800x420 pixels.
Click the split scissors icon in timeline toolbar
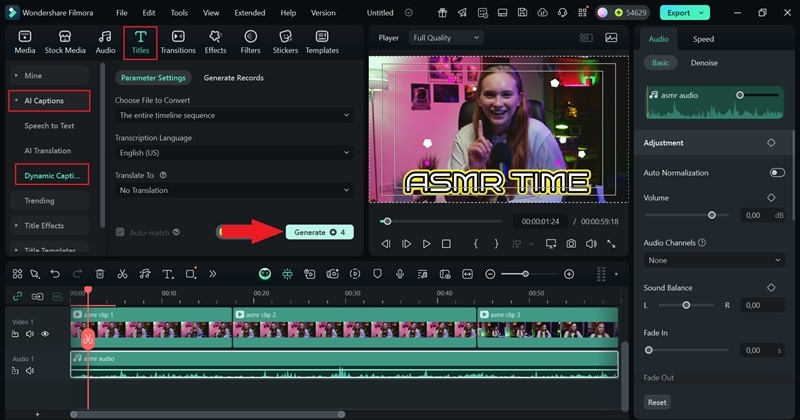tap(122, 274)
